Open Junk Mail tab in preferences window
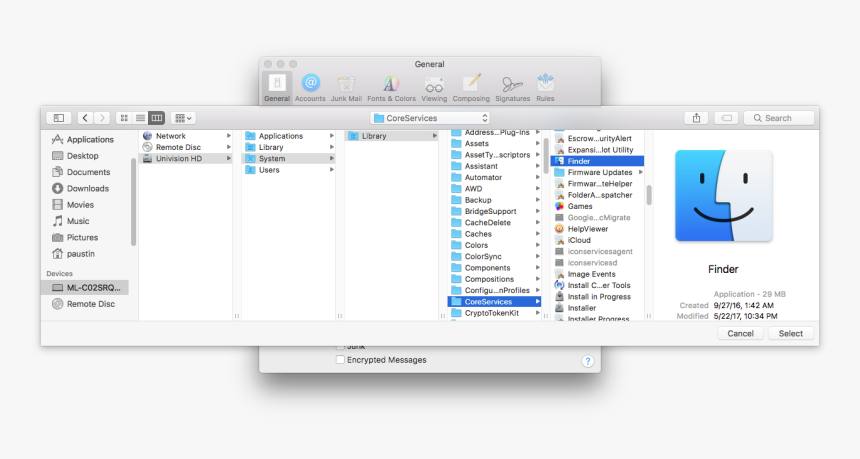The width and height of the screenshot is (860, 459). click(346, 88)
